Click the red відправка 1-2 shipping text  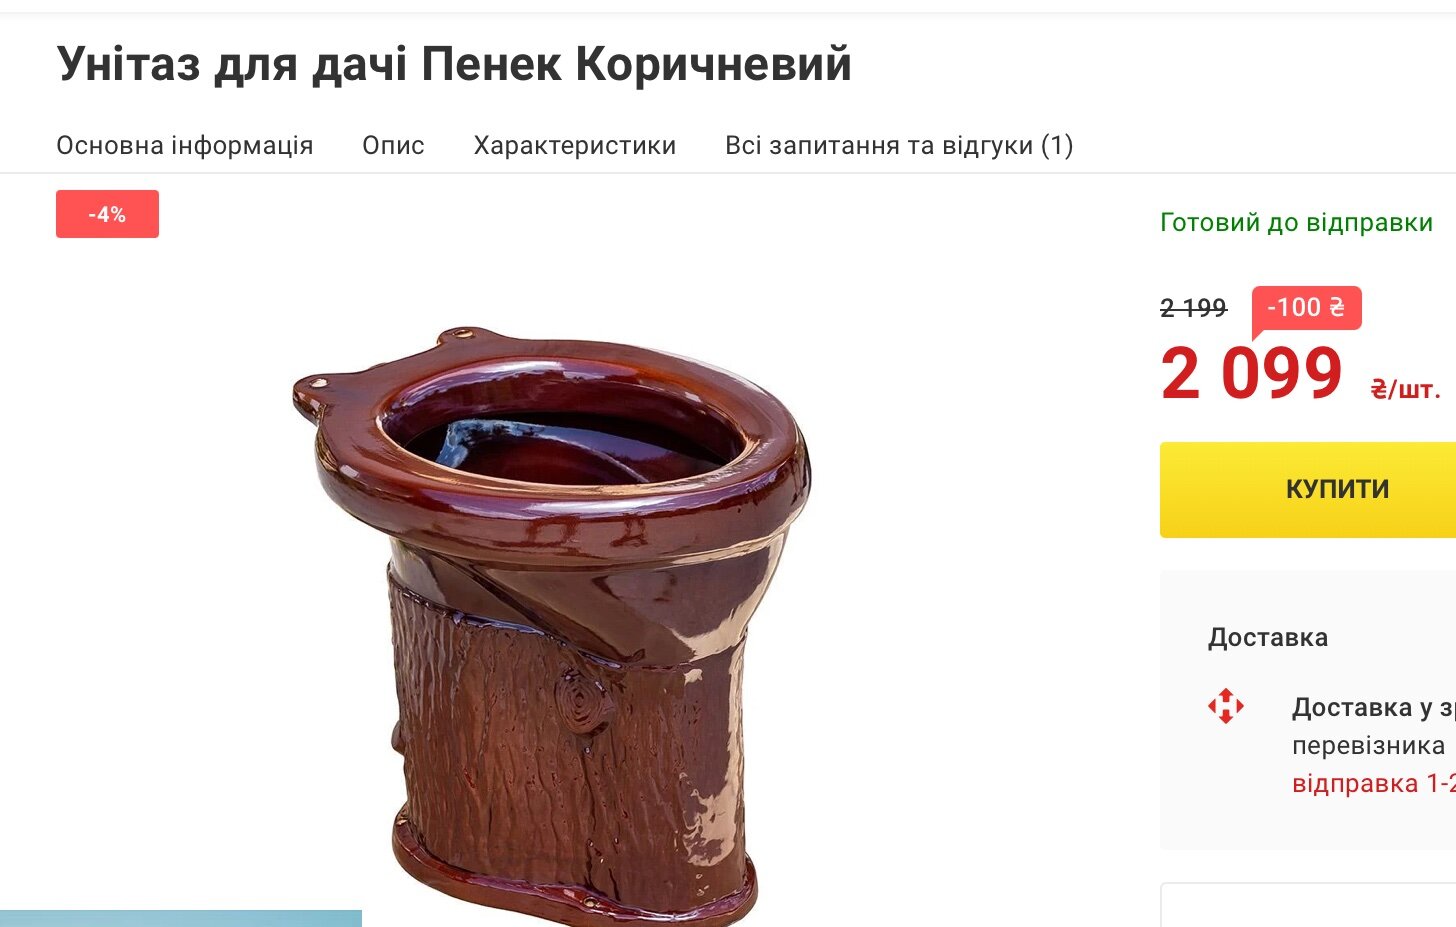(x=1374, y=783)
